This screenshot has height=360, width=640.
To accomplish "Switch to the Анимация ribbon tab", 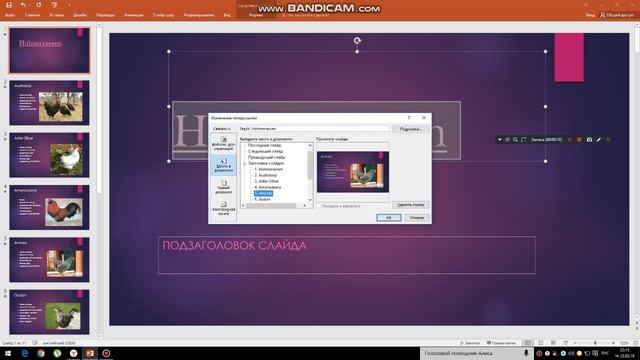I will [134, 15].
